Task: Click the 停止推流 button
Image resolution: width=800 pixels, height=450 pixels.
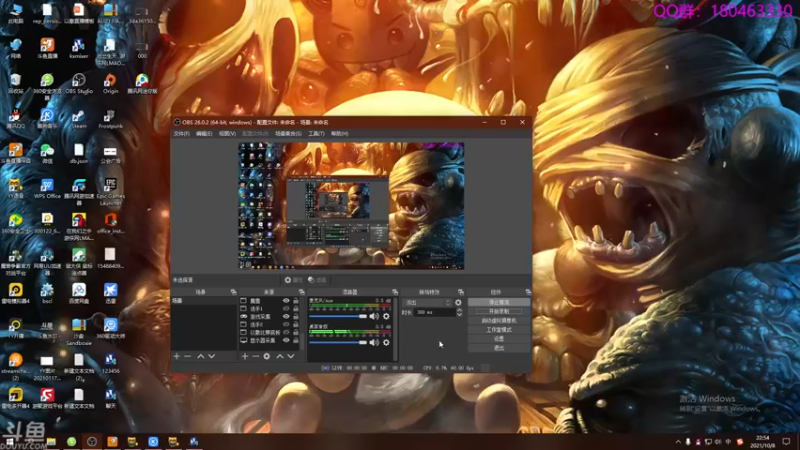Action: [x=499, y=302]
